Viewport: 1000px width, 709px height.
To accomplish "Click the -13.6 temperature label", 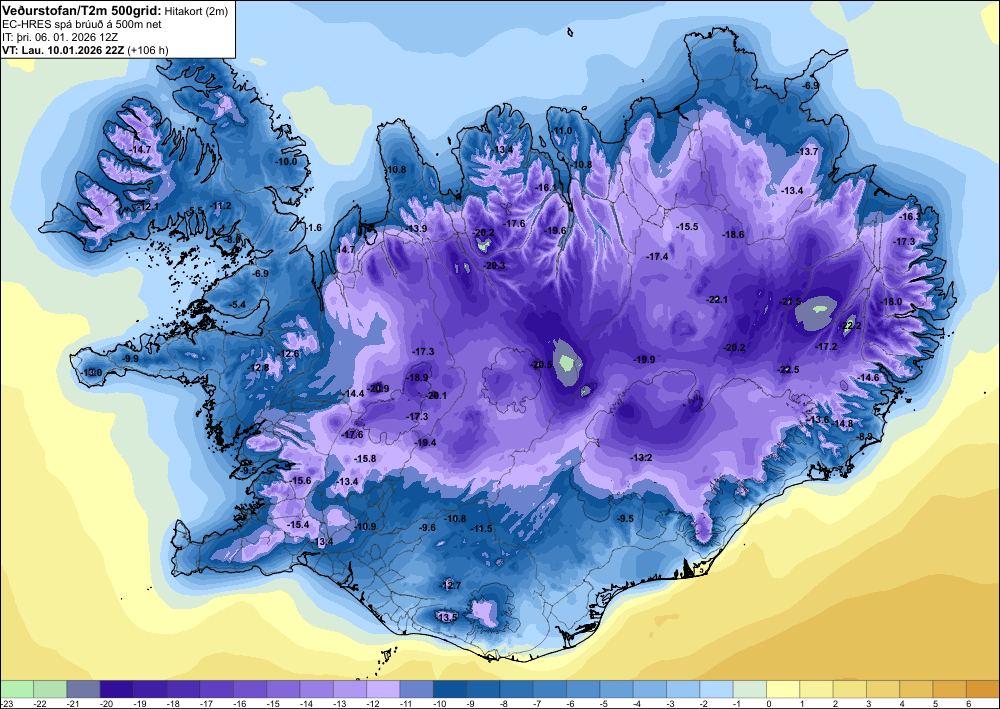I will pos(818,420).
